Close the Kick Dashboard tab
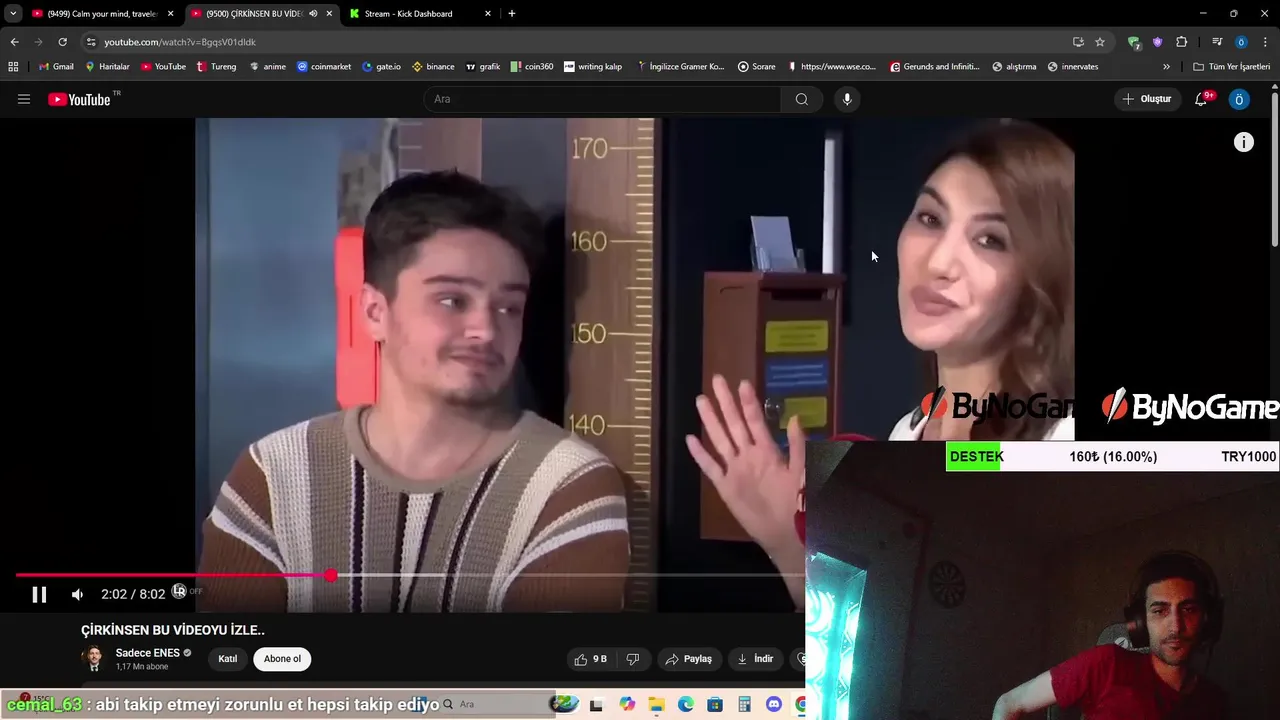 (x=488, y=14)
